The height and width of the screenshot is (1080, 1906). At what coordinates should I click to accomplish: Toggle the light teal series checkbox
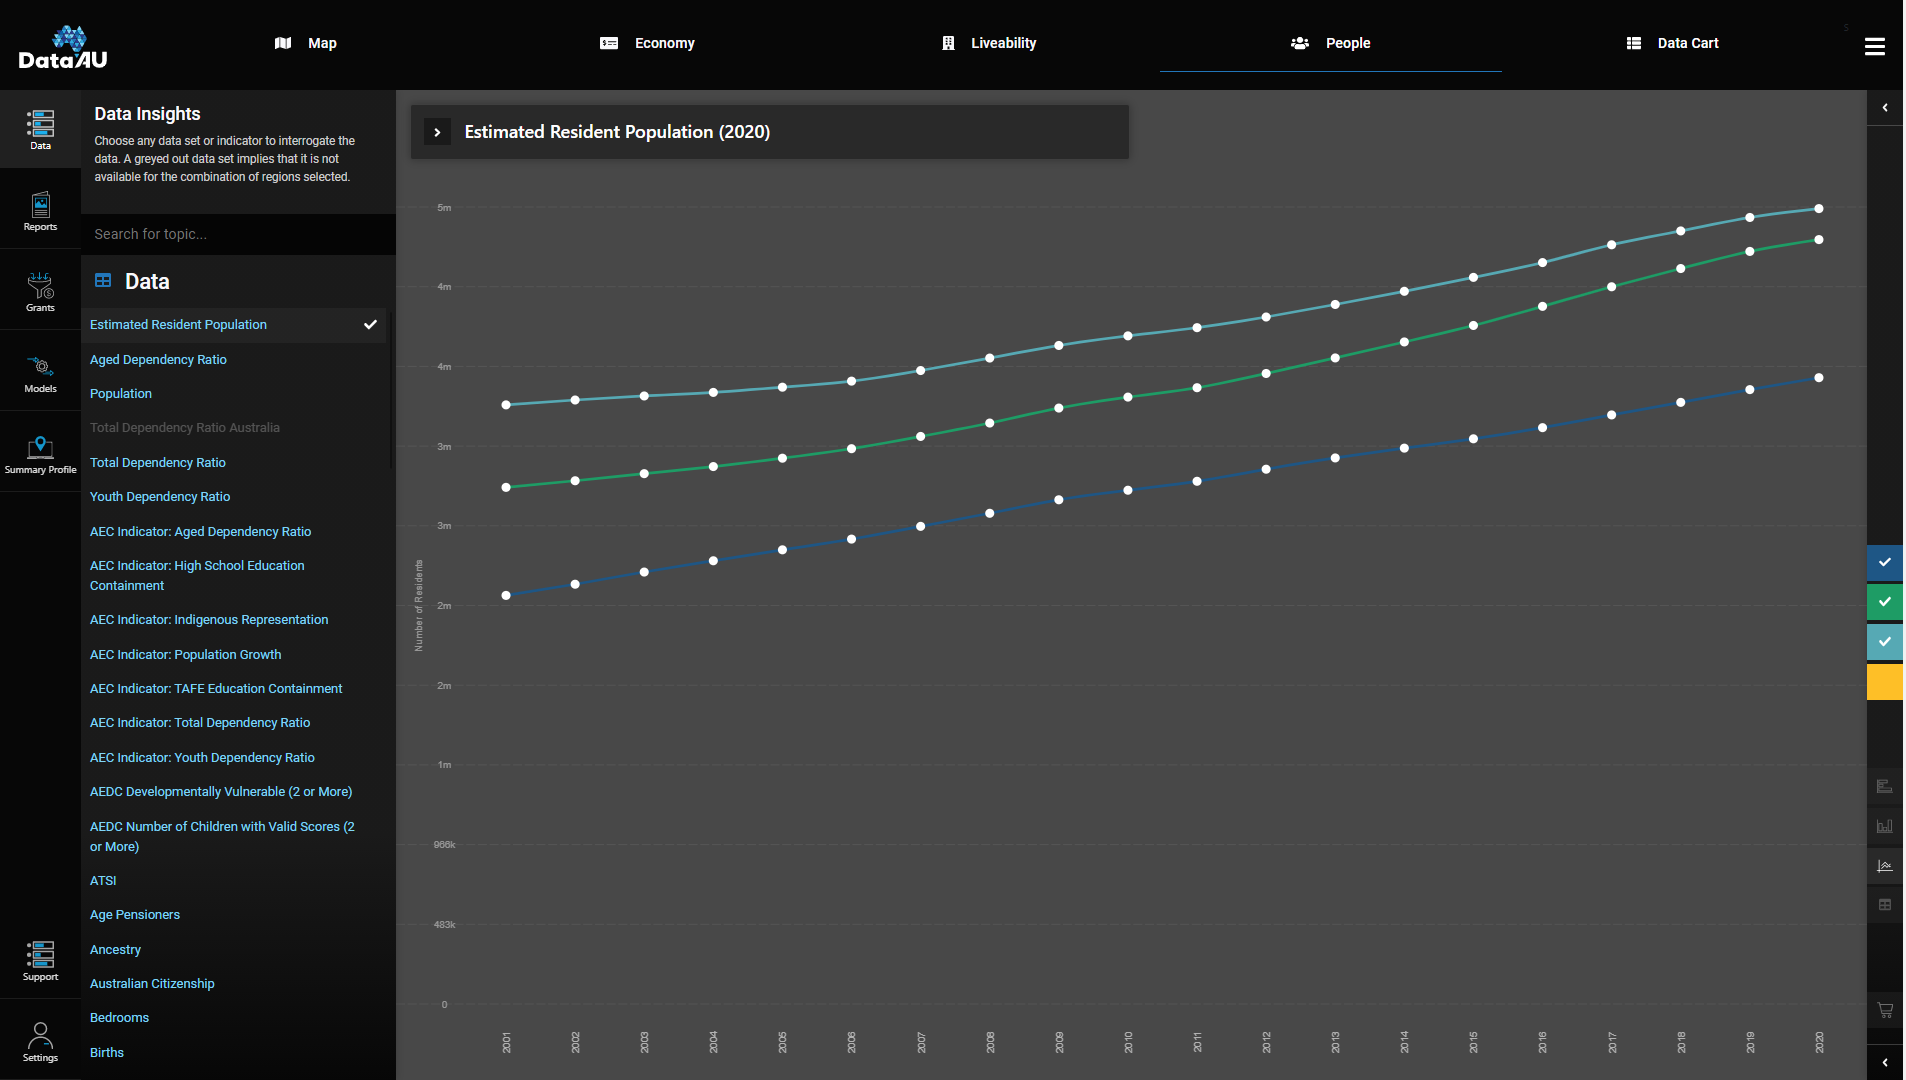[x=1884, y=642]
